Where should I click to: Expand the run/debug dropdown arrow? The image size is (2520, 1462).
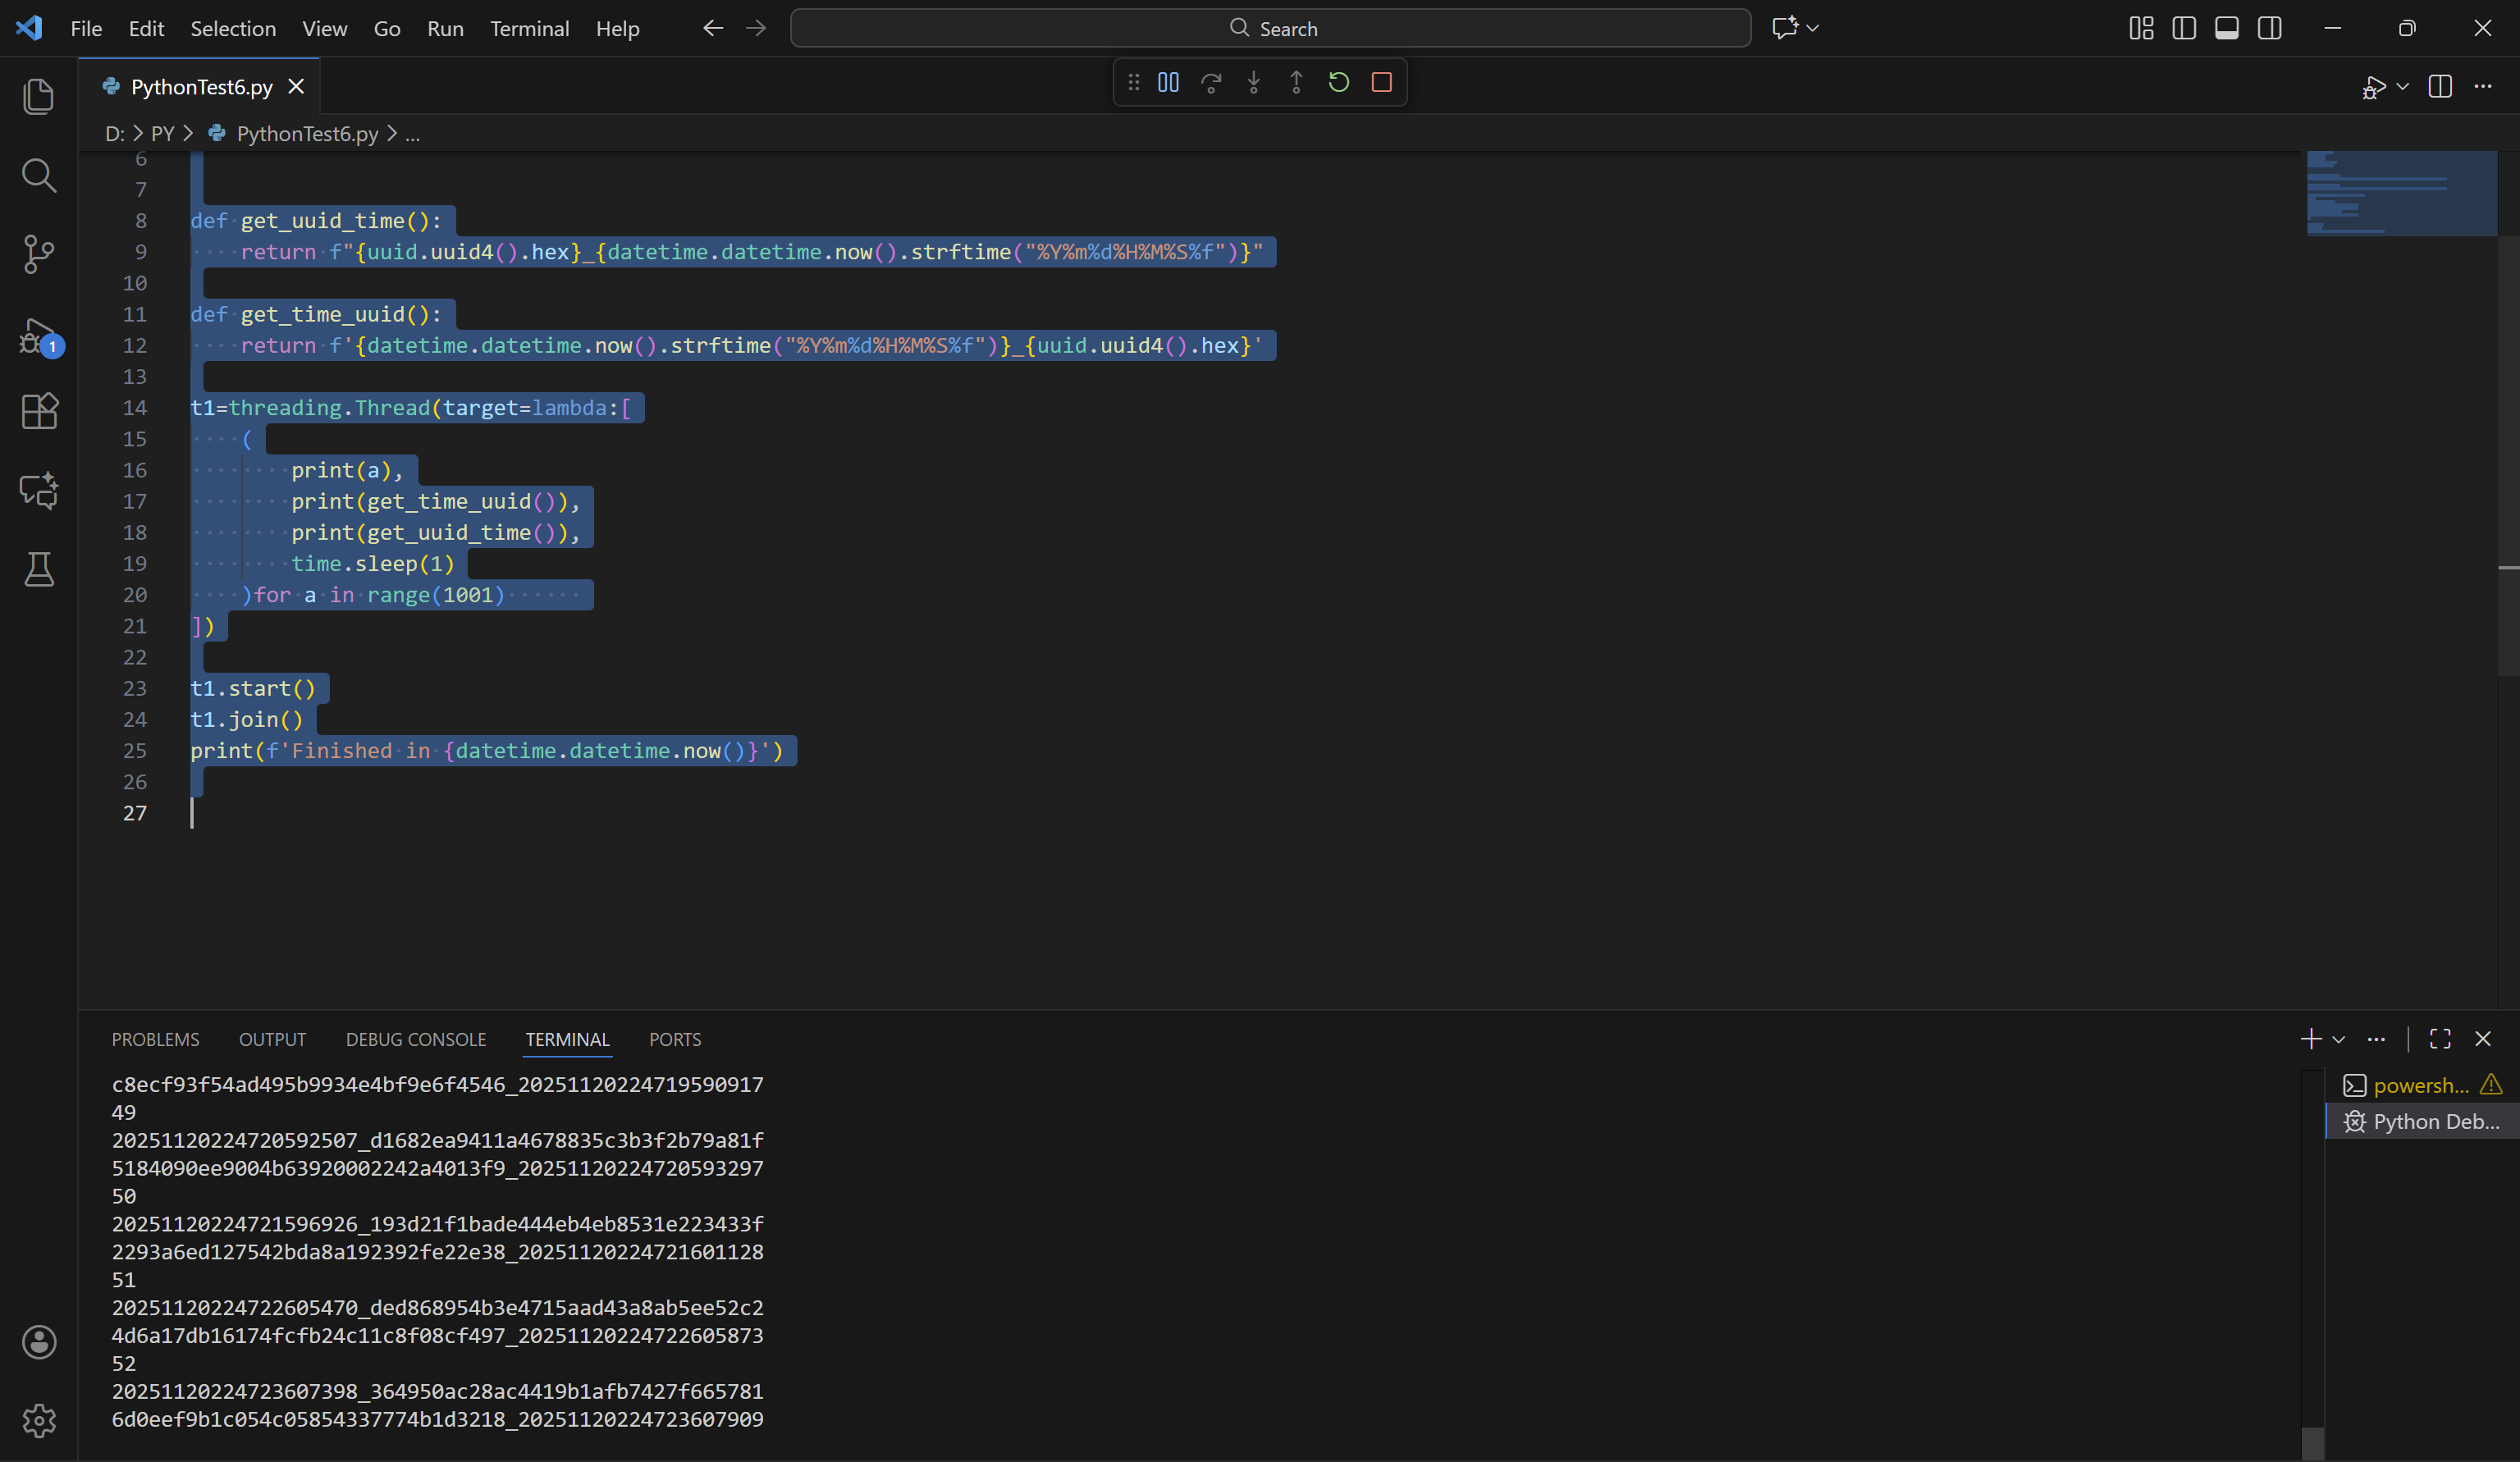tap(2403, 87)
